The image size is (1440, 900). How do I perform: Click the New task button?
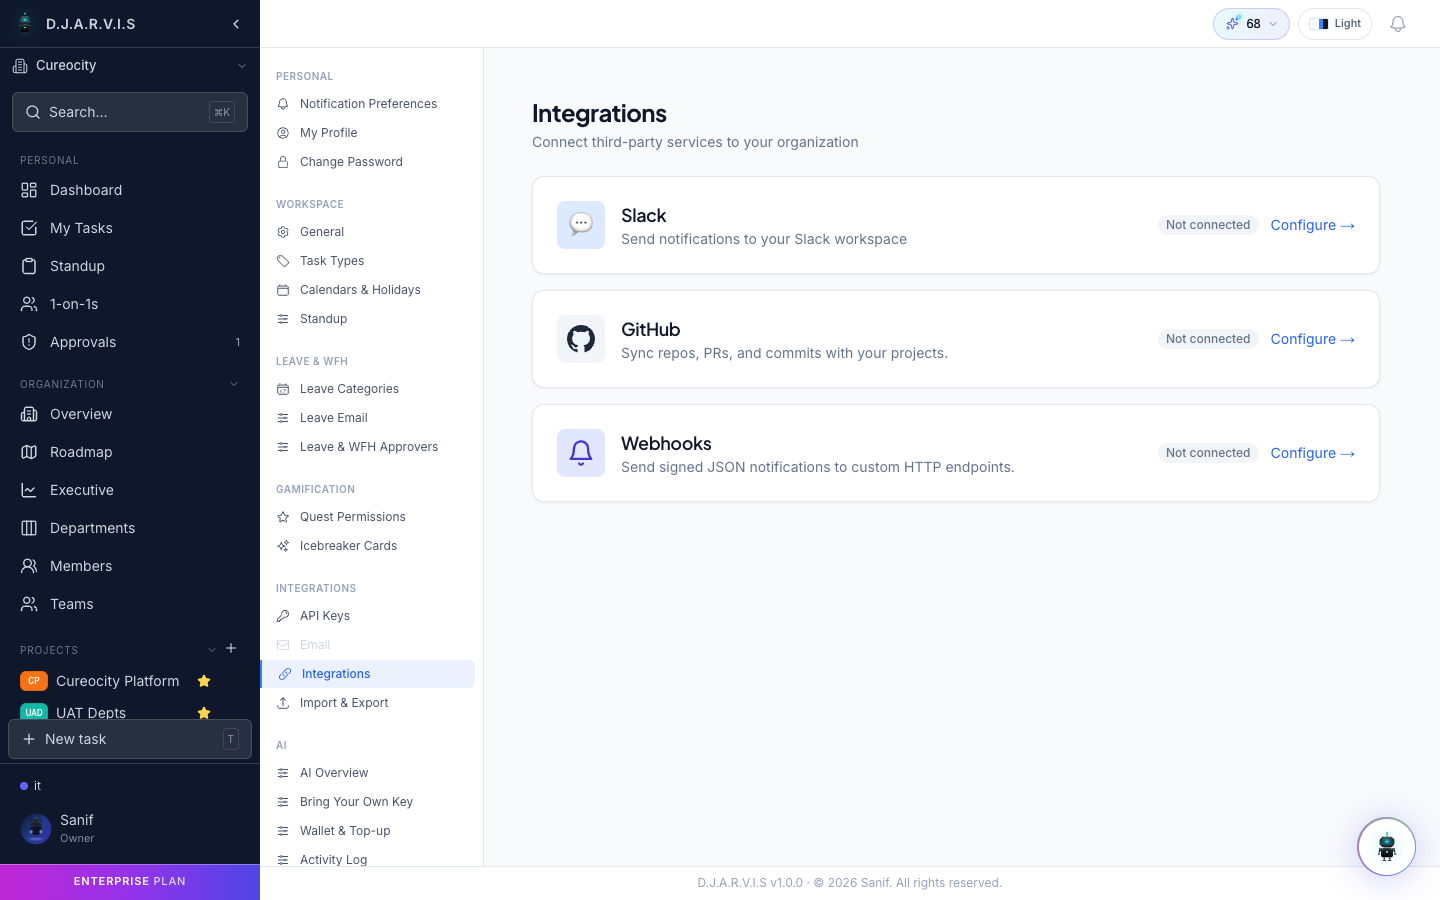click(130, 739)
